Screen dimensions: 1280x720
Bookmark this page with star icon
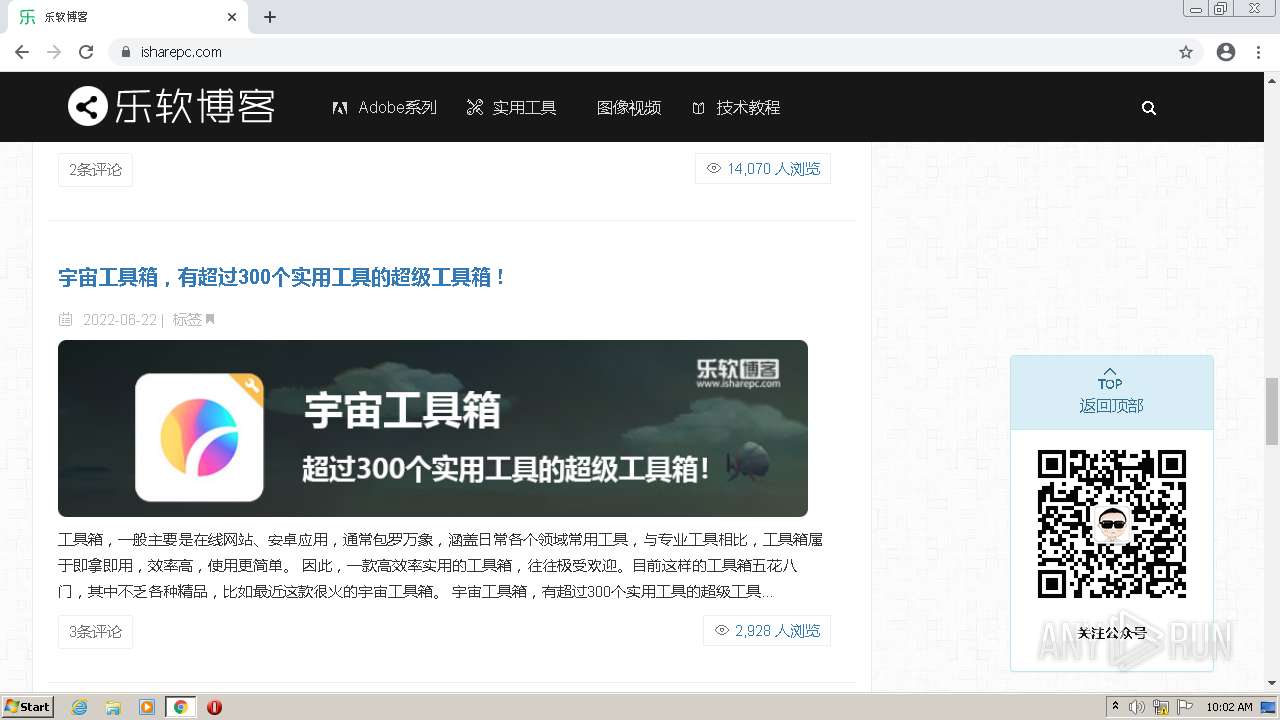tap(1186, 52)
